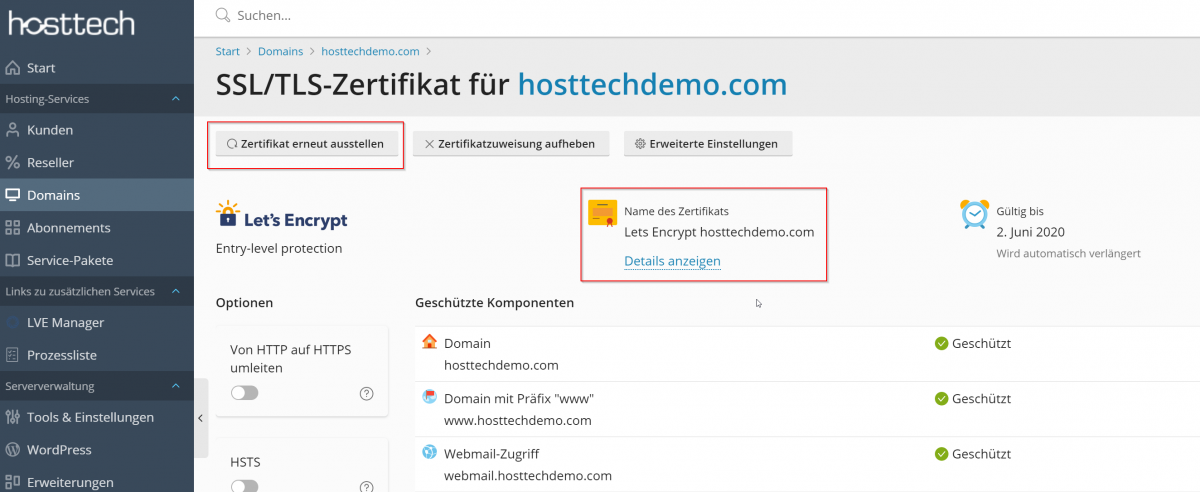Collapse the Serverververwaltung section
This screenshot has width=1200, height=492.
(x=176, y=385)
